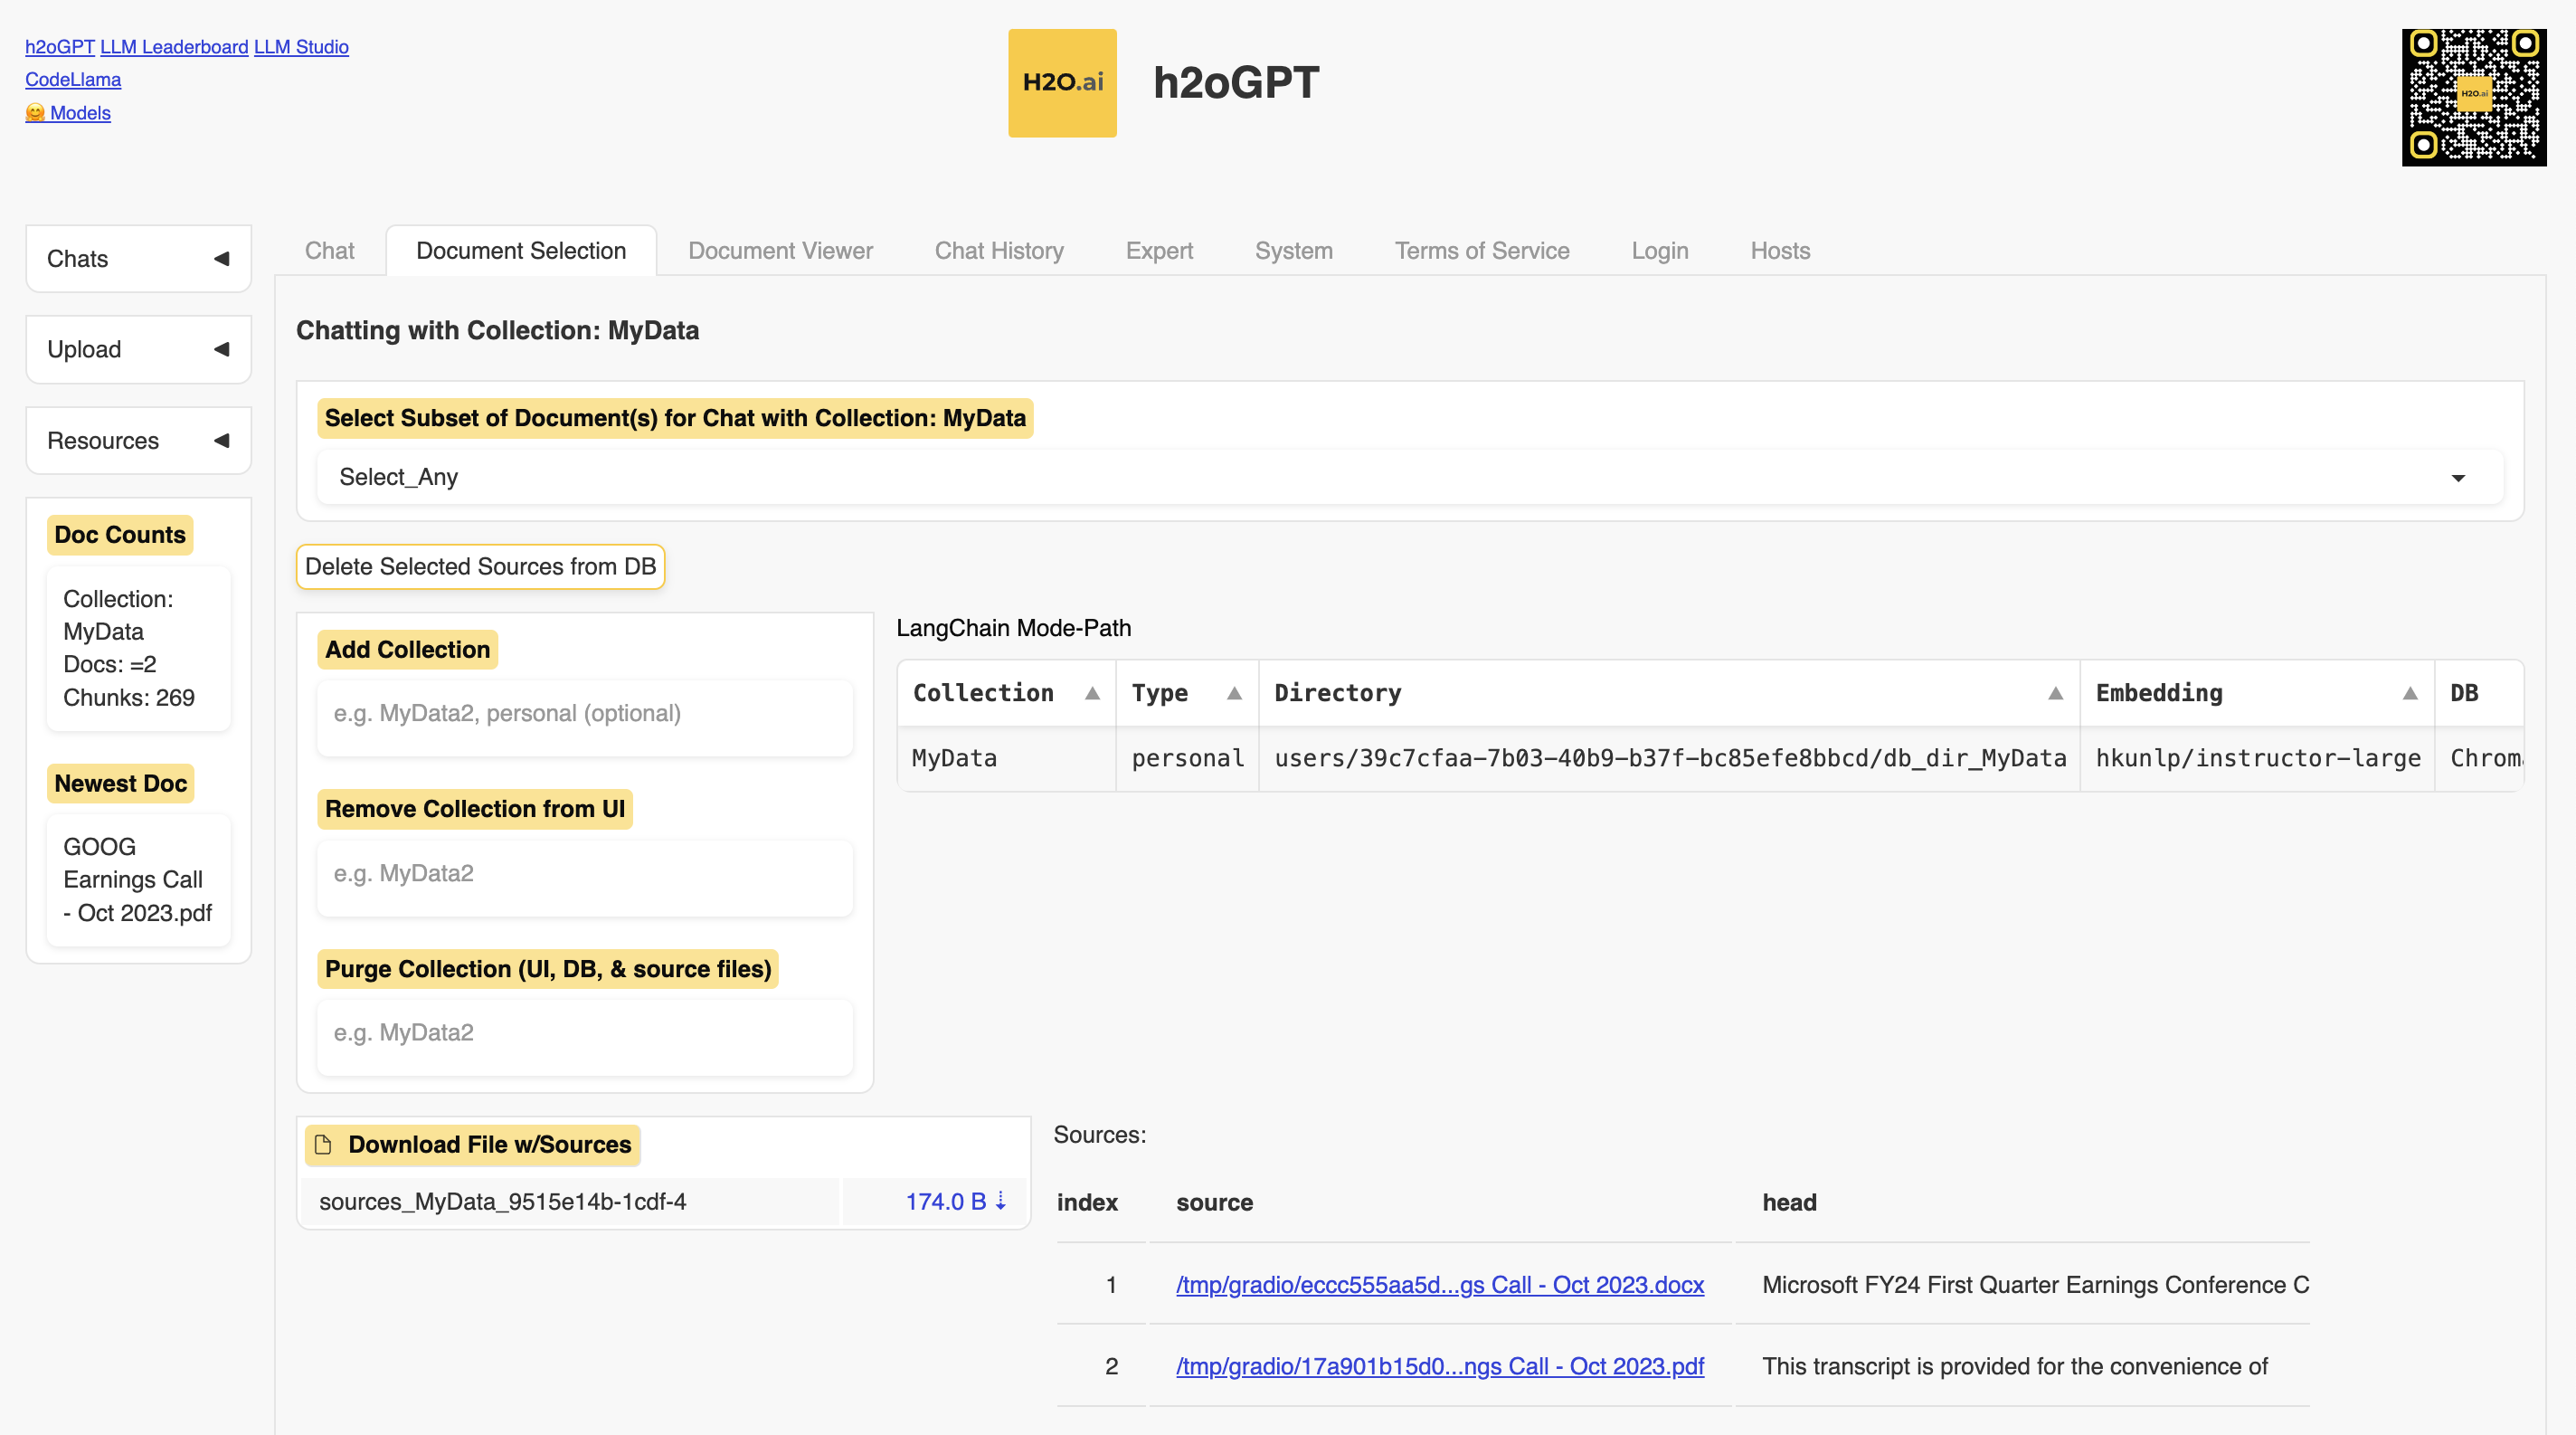The image size is (2576, 1435).
Task: Click the users/39c7cfaa directory path cell
Action: click(1670, 759)
